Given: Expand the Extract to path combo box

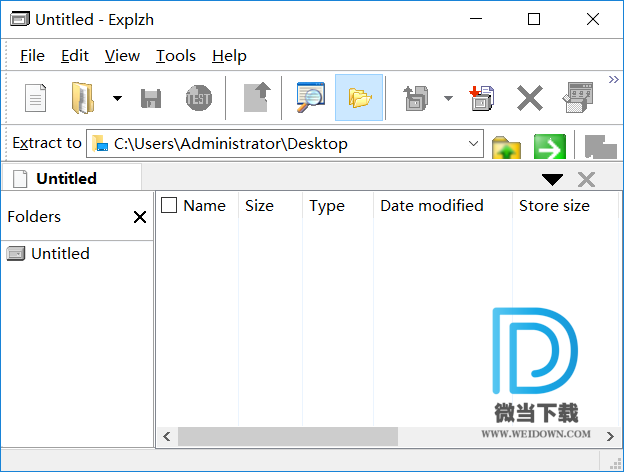Looking at the screenshot, I should [473, 144].
